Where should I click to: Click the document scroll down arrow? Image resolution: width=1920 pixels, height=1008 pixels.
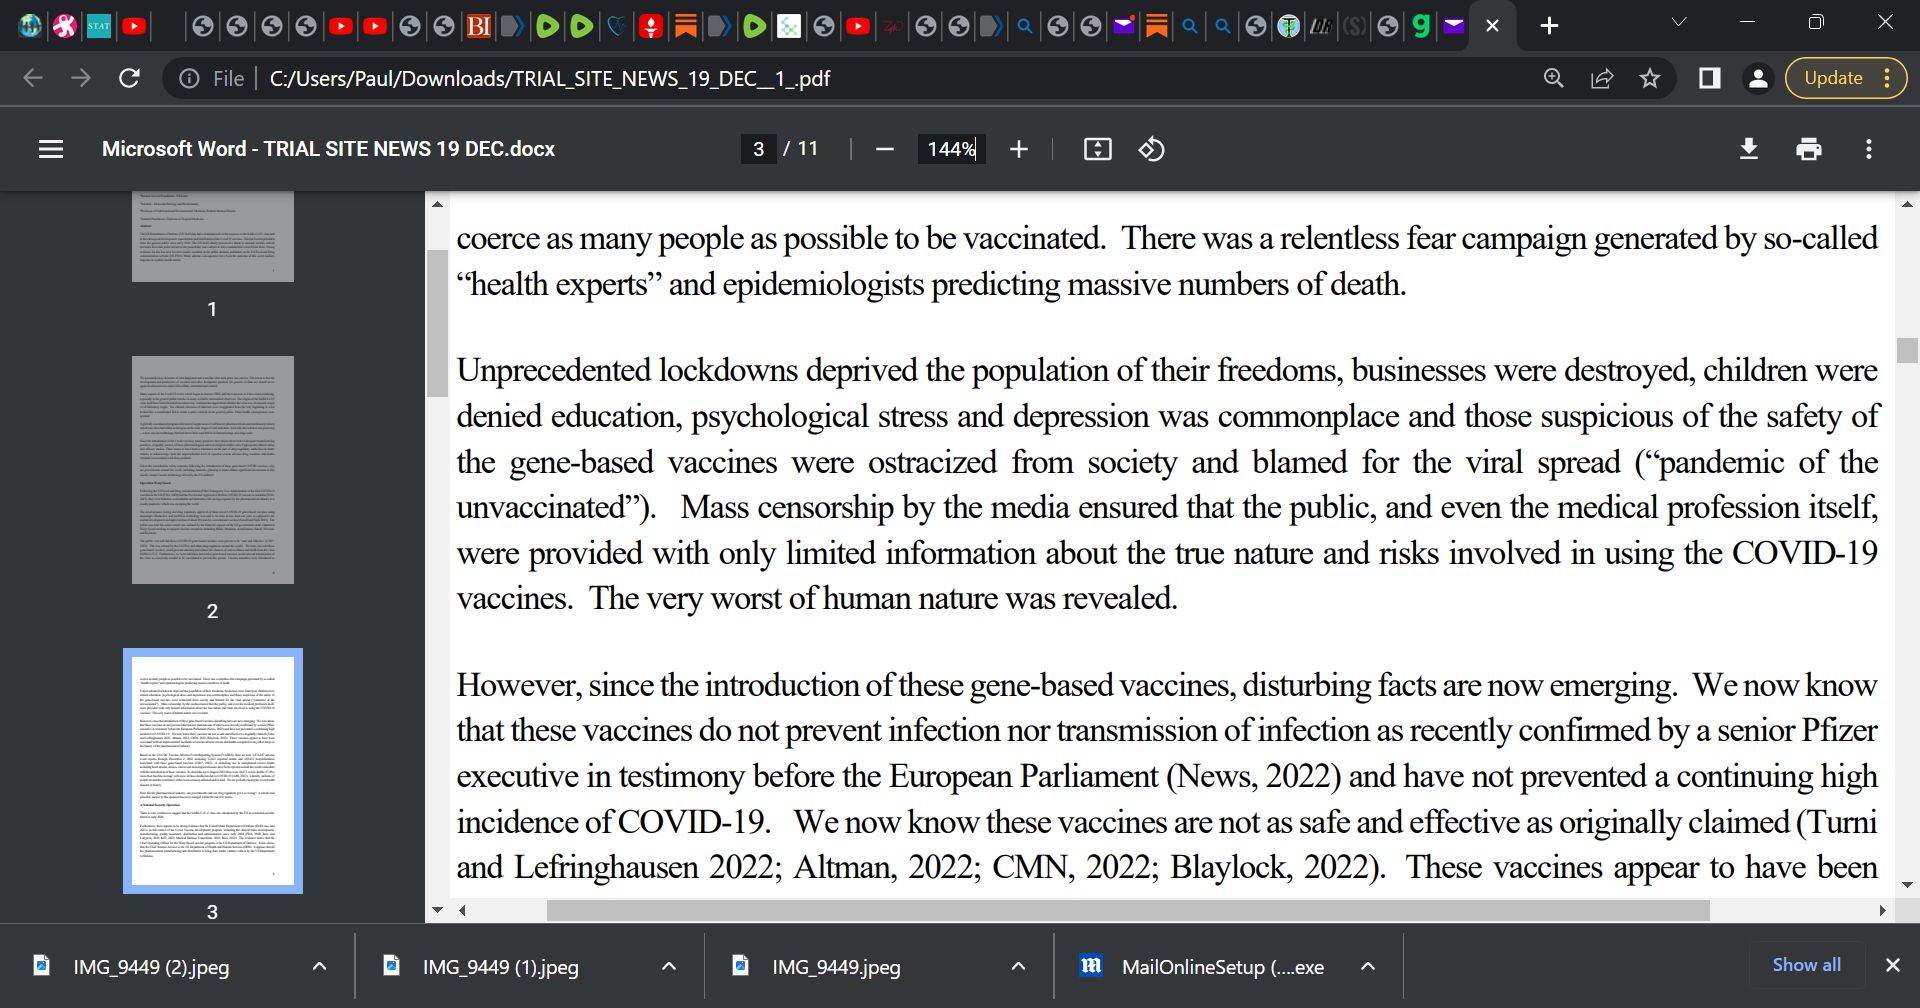(1907, 885)
